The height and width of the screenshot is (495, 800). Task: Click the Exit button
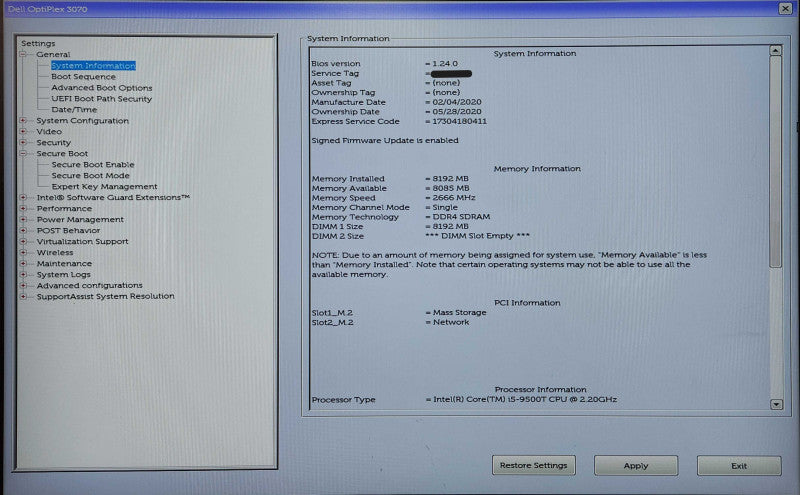pos(739,466)
